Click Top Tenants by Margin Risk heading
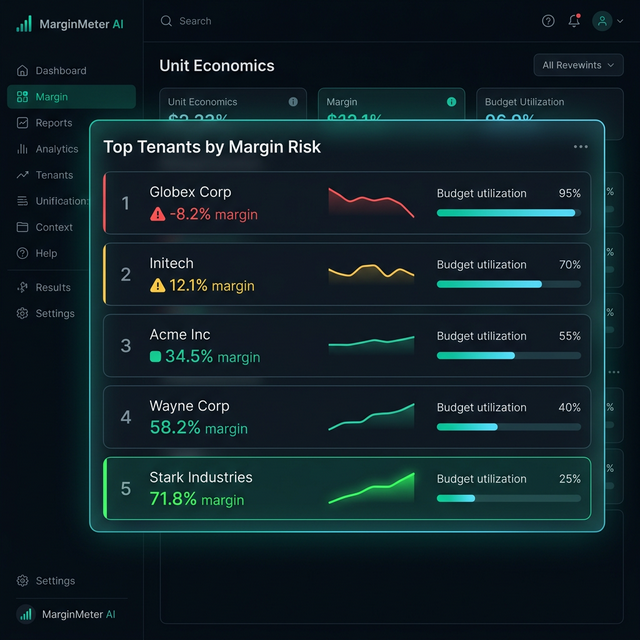 coord(212,147)
